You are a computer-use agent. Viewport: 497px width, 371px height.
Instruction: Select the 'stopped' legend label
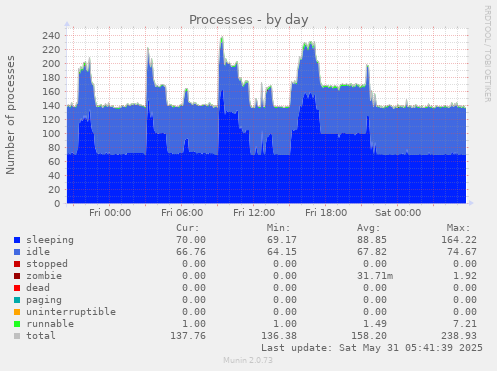pos(47,264)
